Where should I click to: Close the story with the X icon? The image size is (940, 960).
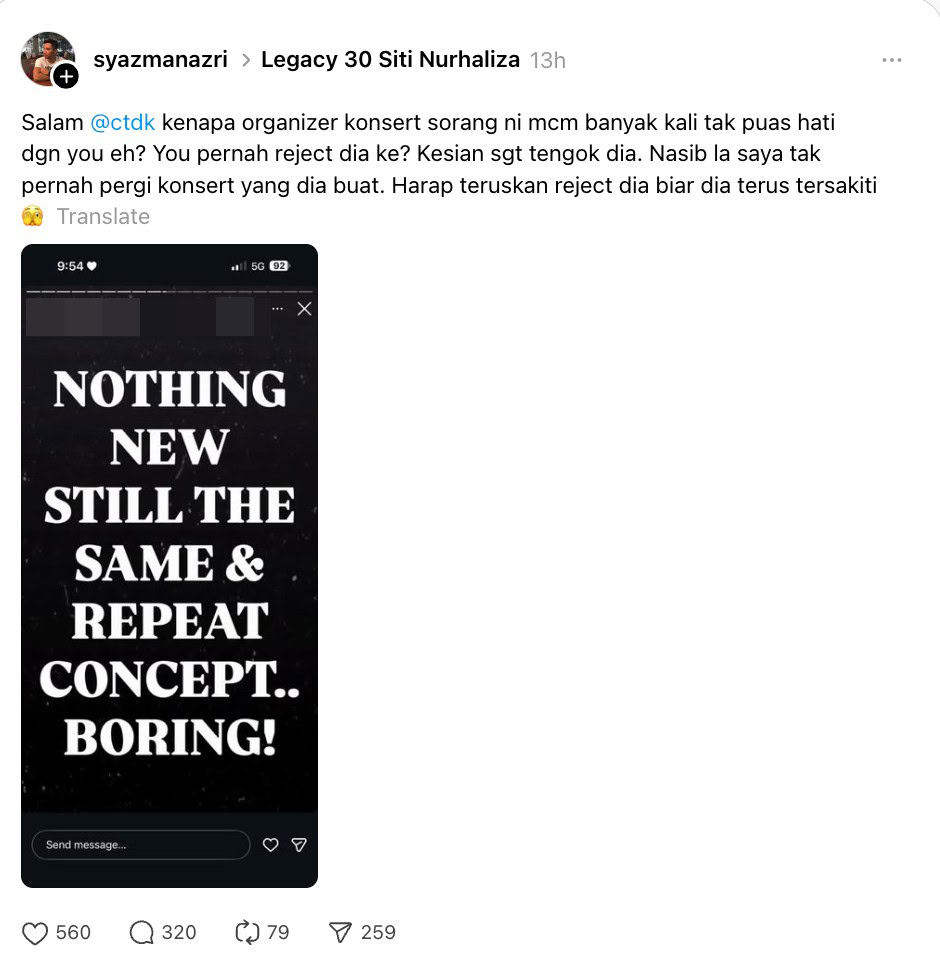[304, 309]
